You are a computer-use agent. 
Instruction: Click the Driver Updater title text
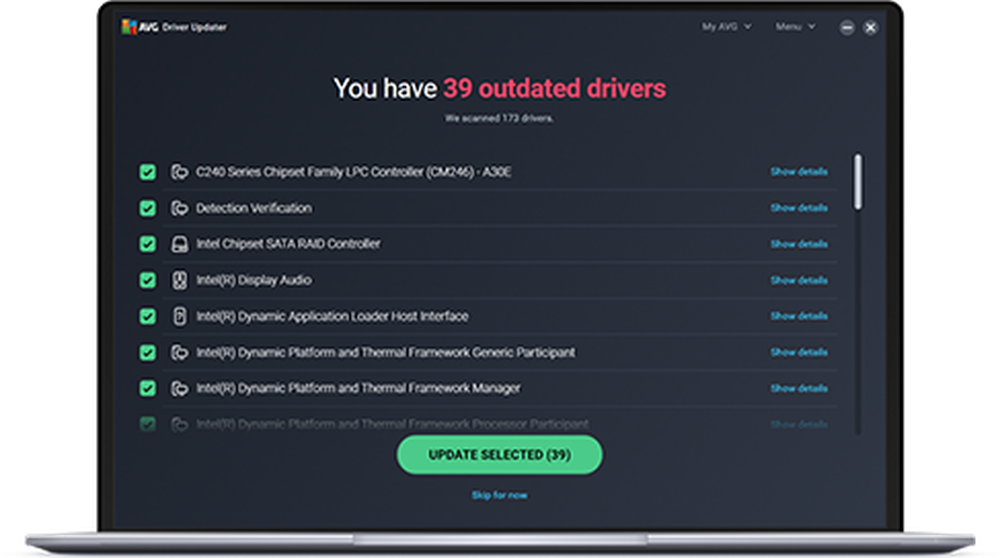click(195, 27)
